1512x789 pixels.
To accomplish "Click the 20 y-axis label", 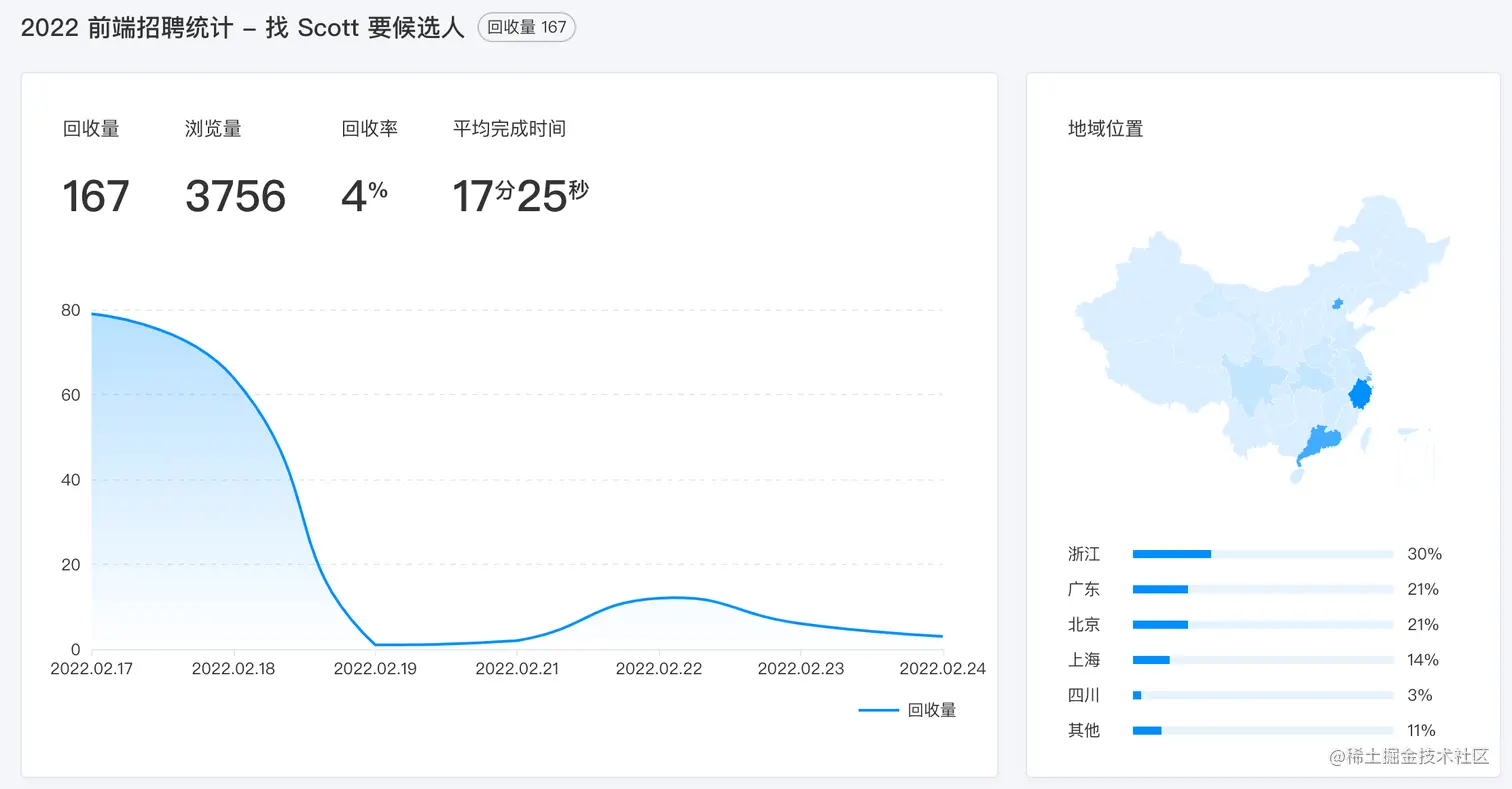I will [70, 565].
